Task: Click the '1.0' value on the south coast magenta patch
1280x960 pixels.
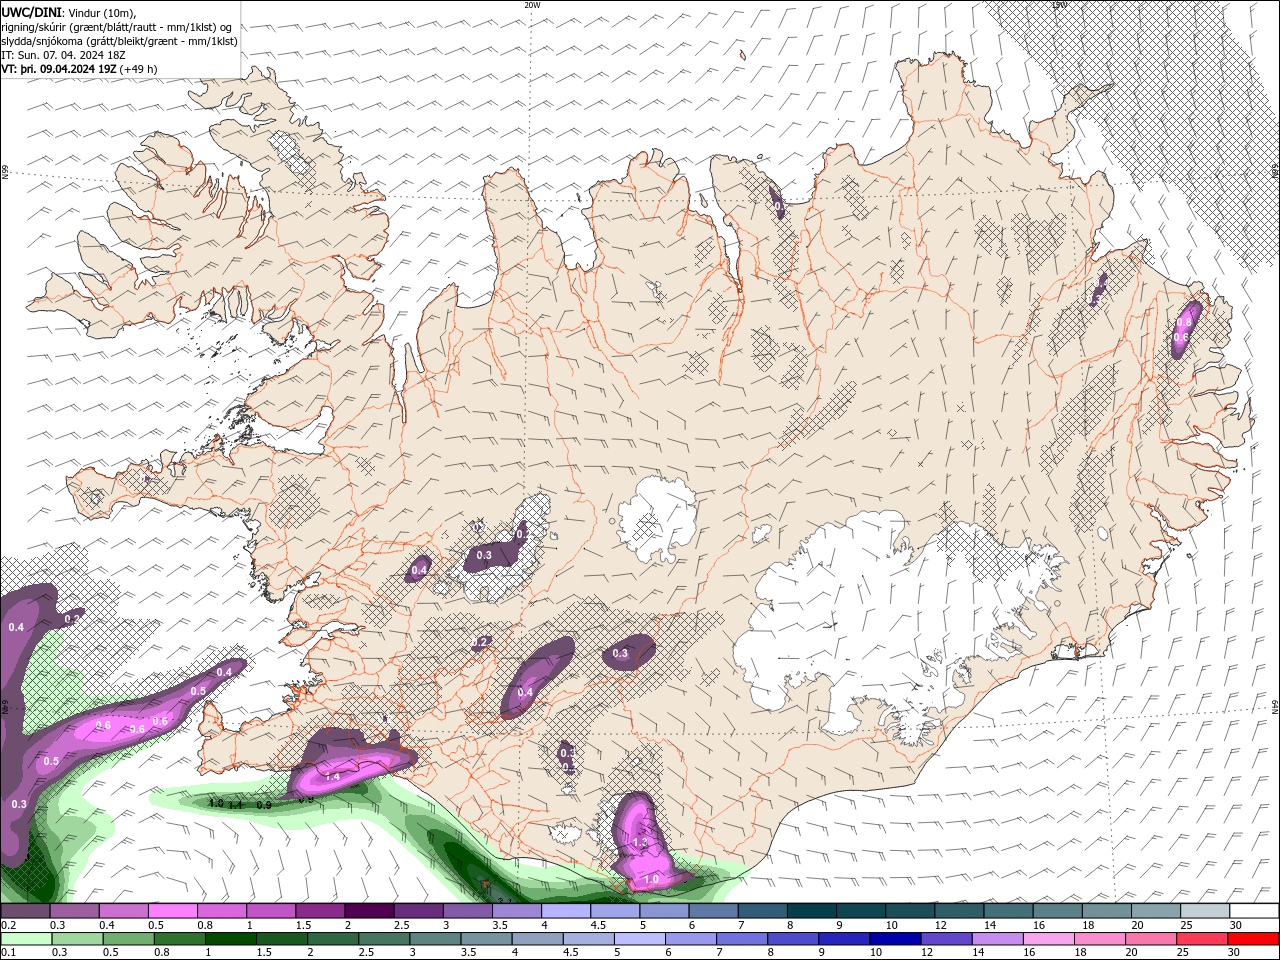Action: 651,879
